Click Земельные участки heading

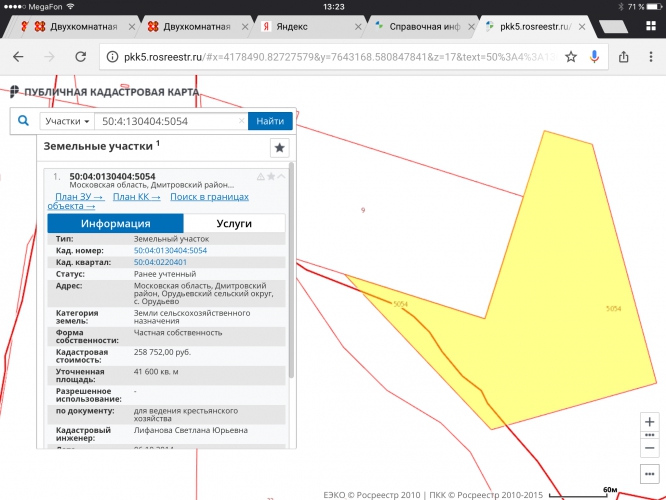[x=98, y=146]
